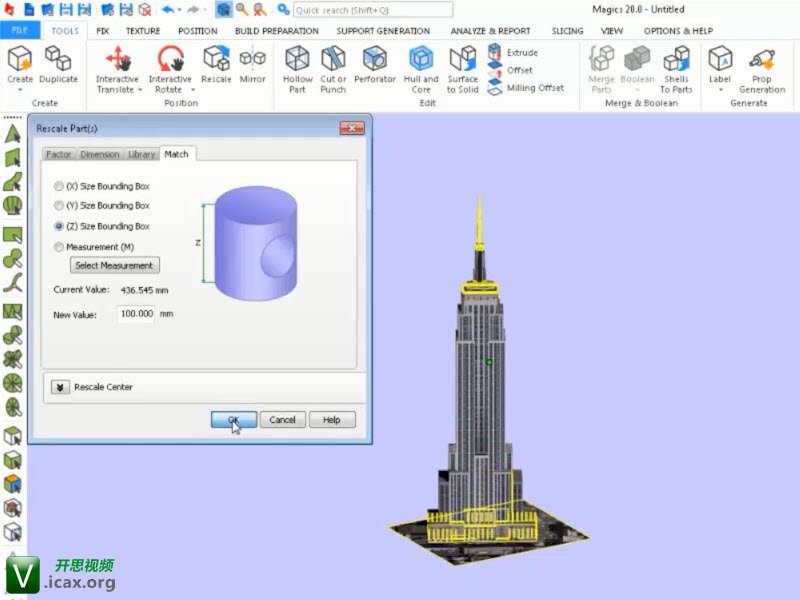The image size is (800, 600).
Task: Click the Merge Parts icon
Action: 602,58
